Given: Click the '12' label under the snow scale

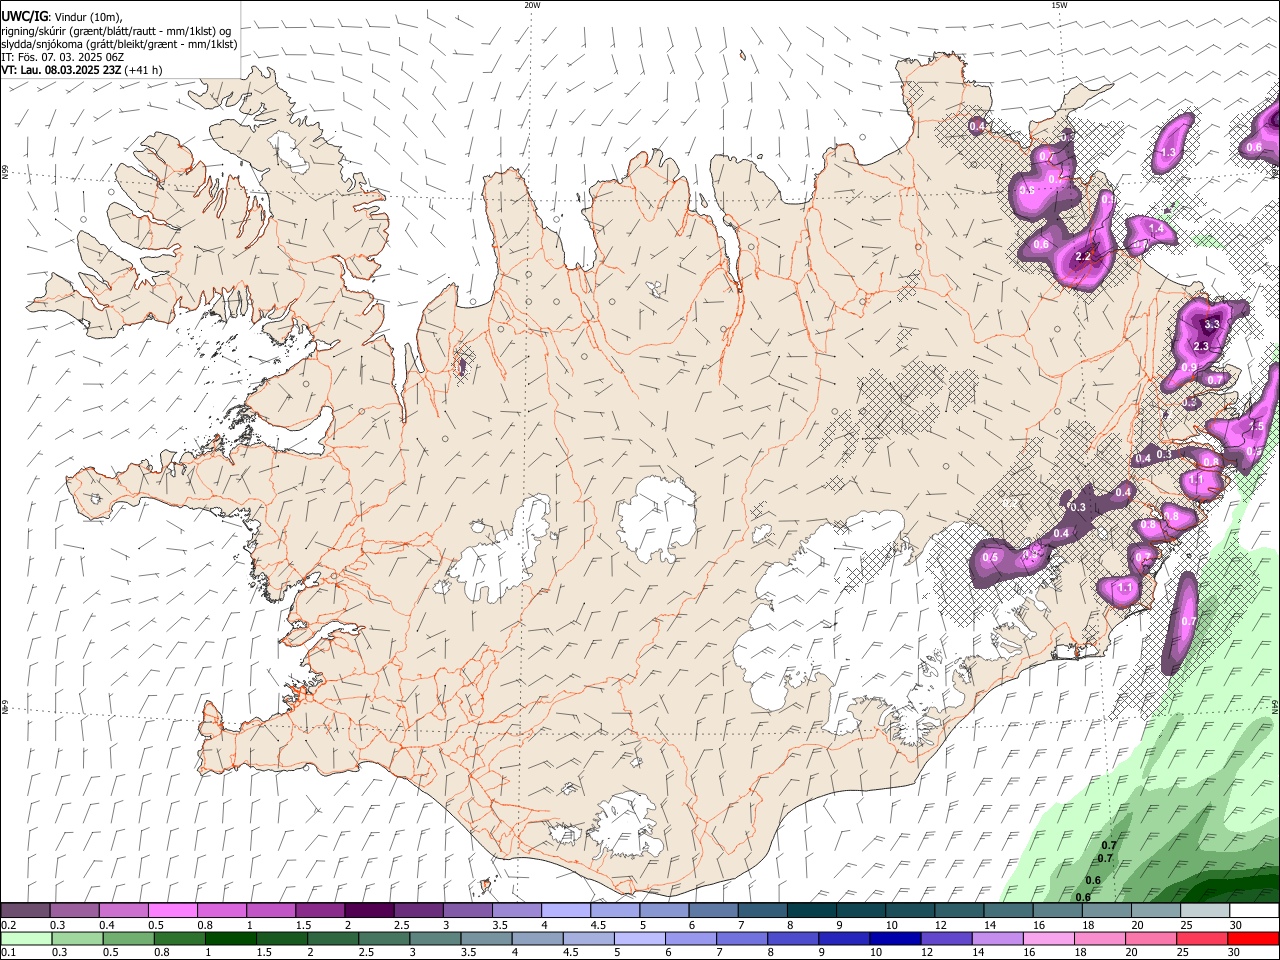Looking at the screenshot, I should 941,925.
